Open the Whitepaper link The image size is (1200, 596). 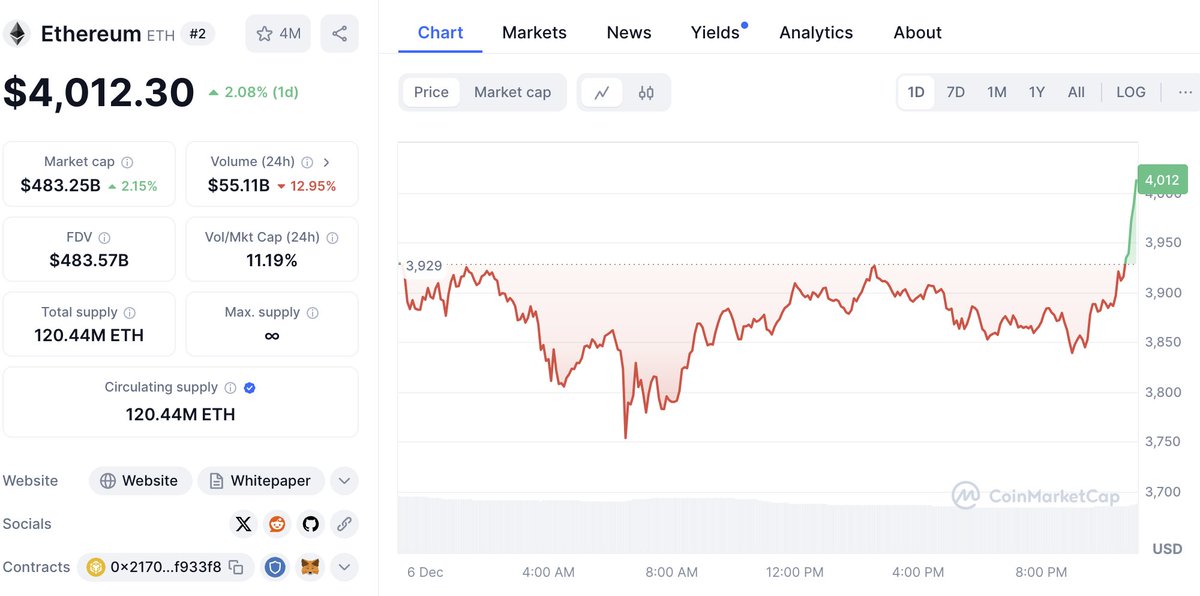click(x=261, y=481)
